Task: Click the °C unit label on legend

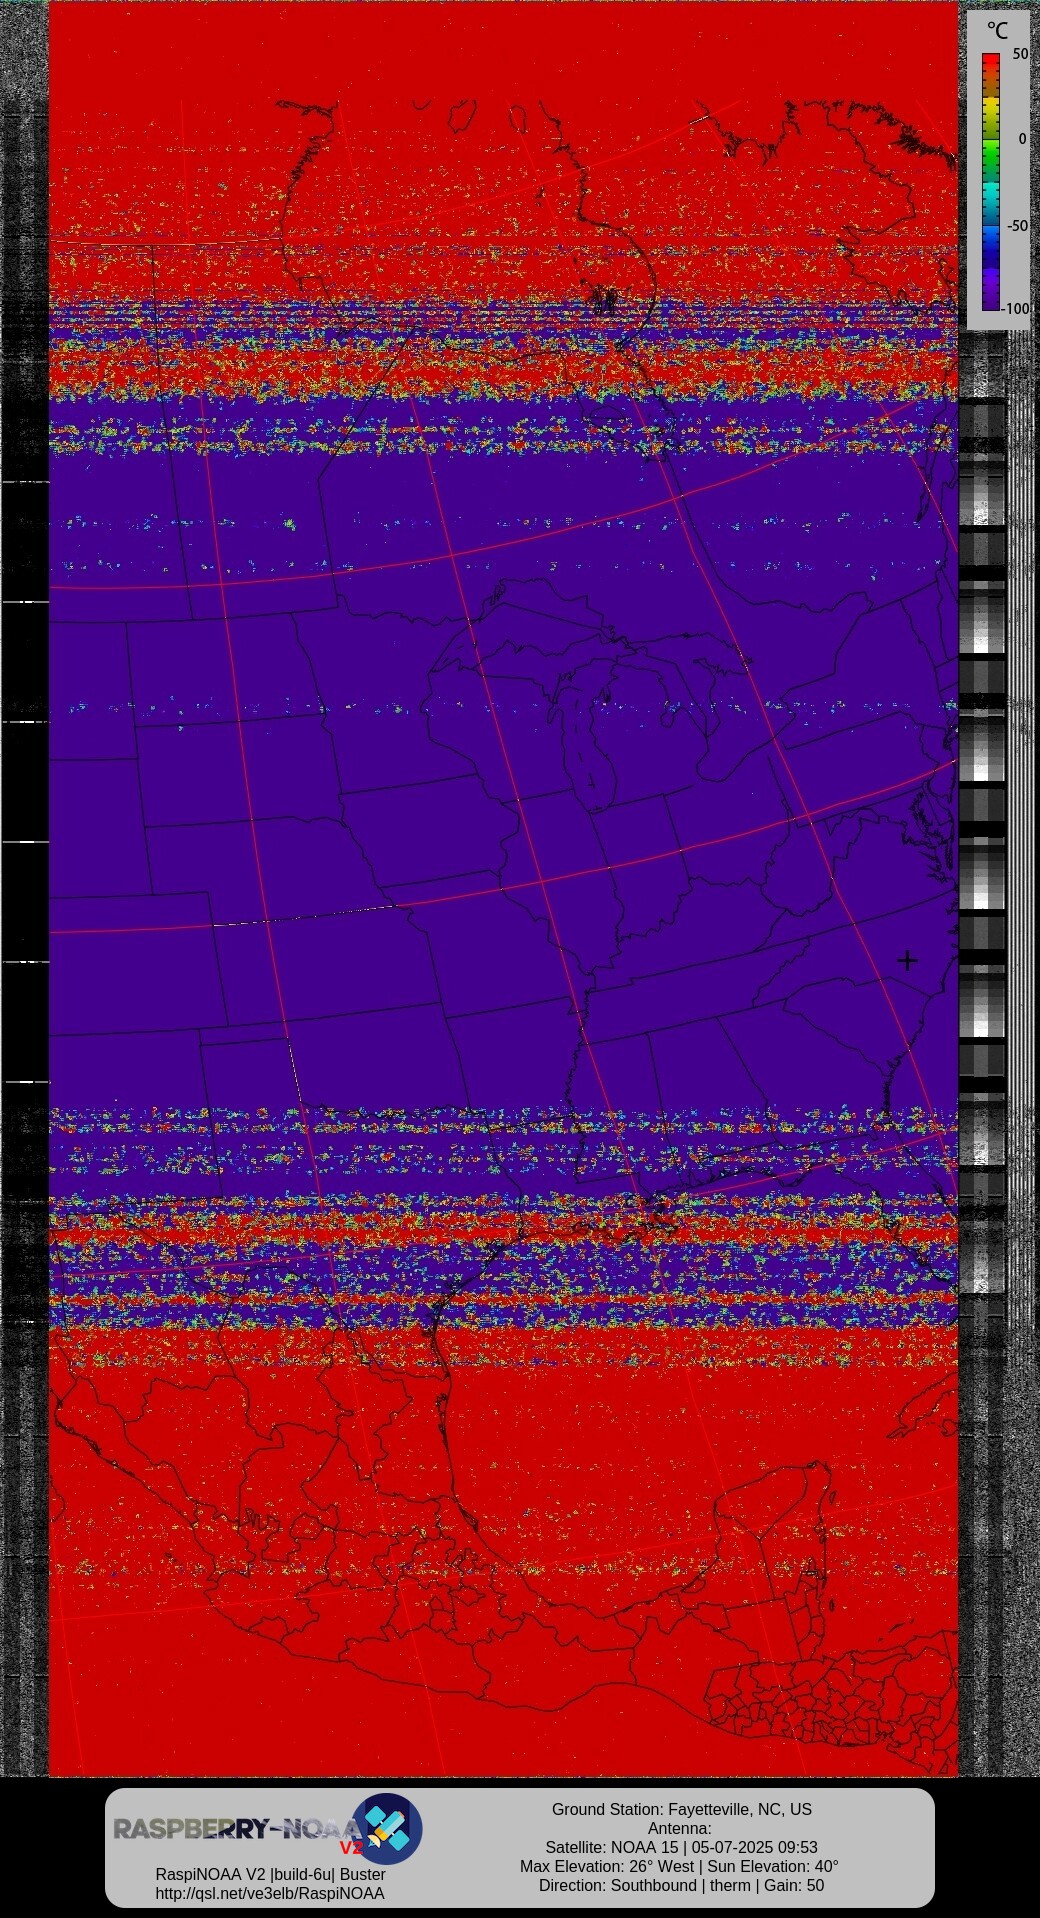Action: click(x=997, y=31)
